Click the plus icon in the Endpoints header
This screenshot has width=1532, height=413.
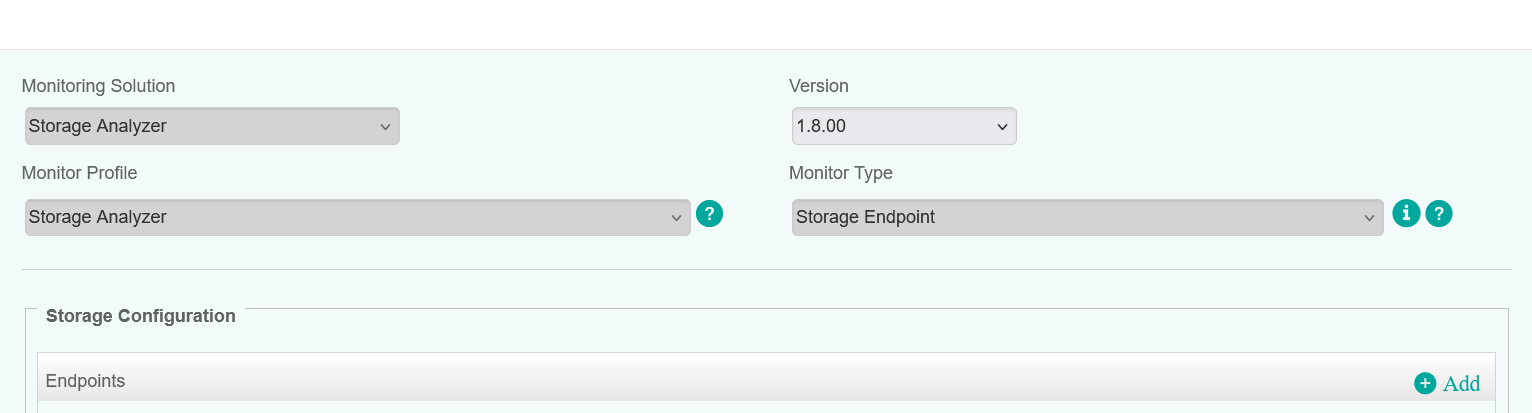1425,383
